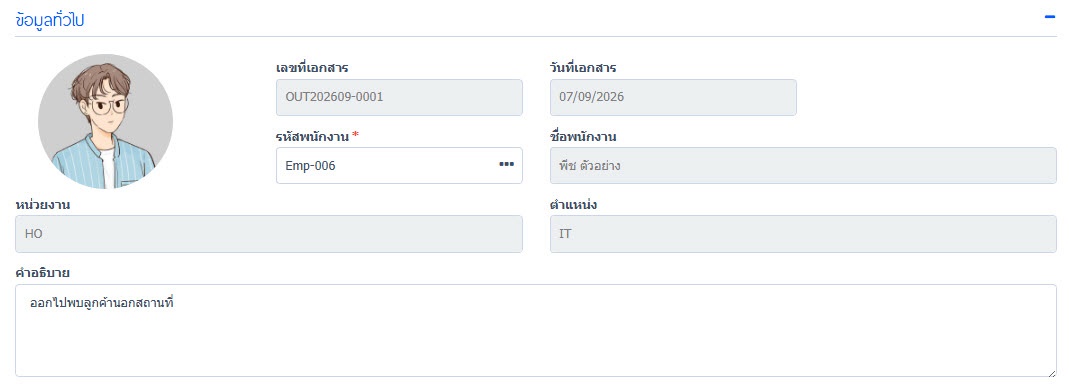The image size is (1070, 389).
Task: Collapse the ข้อมูลทั่วไป section with minus icon
Action: (x=1050, y=16)
